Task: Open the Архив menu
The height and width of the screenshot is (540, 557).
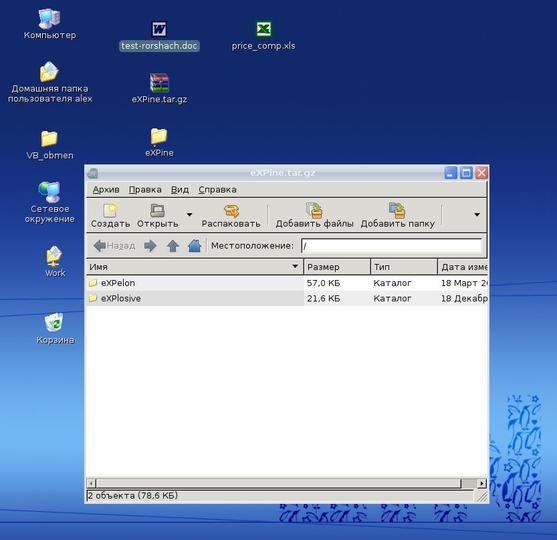Action: (x=106, y=190)
